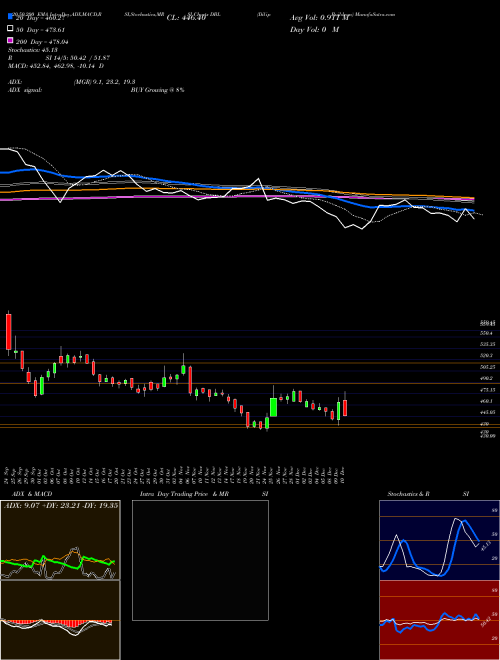500x660 pixels.
Task: Click the 505.25 price axis label
Action: [488, 367]
